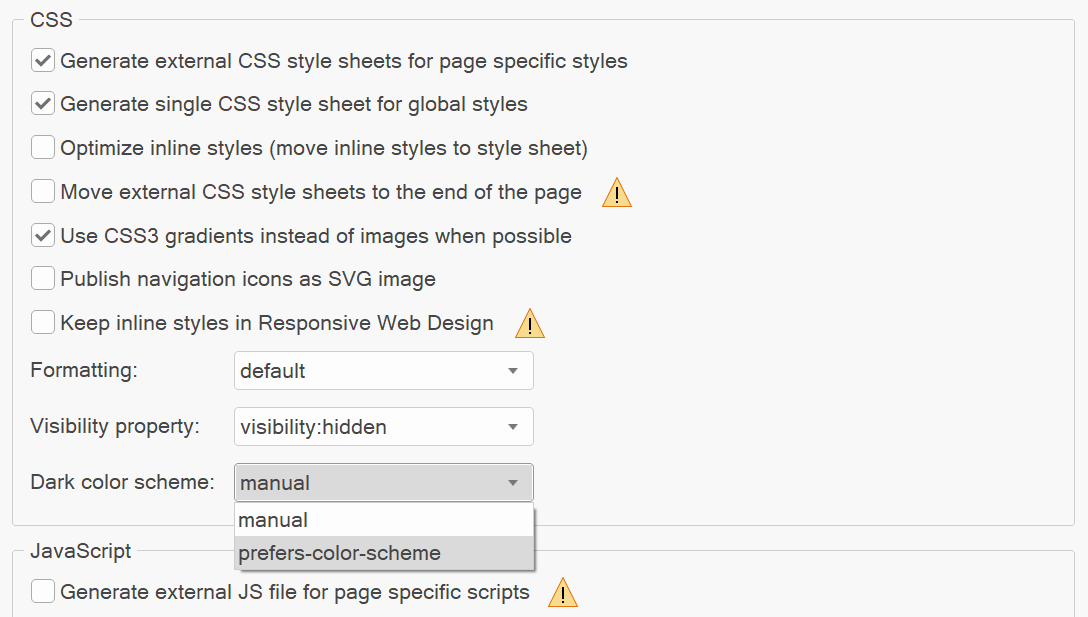Viewport: 1088px width, 617px height.
Task: Tick Move external CSS style sheets to page end
Action: coord(43,192)
